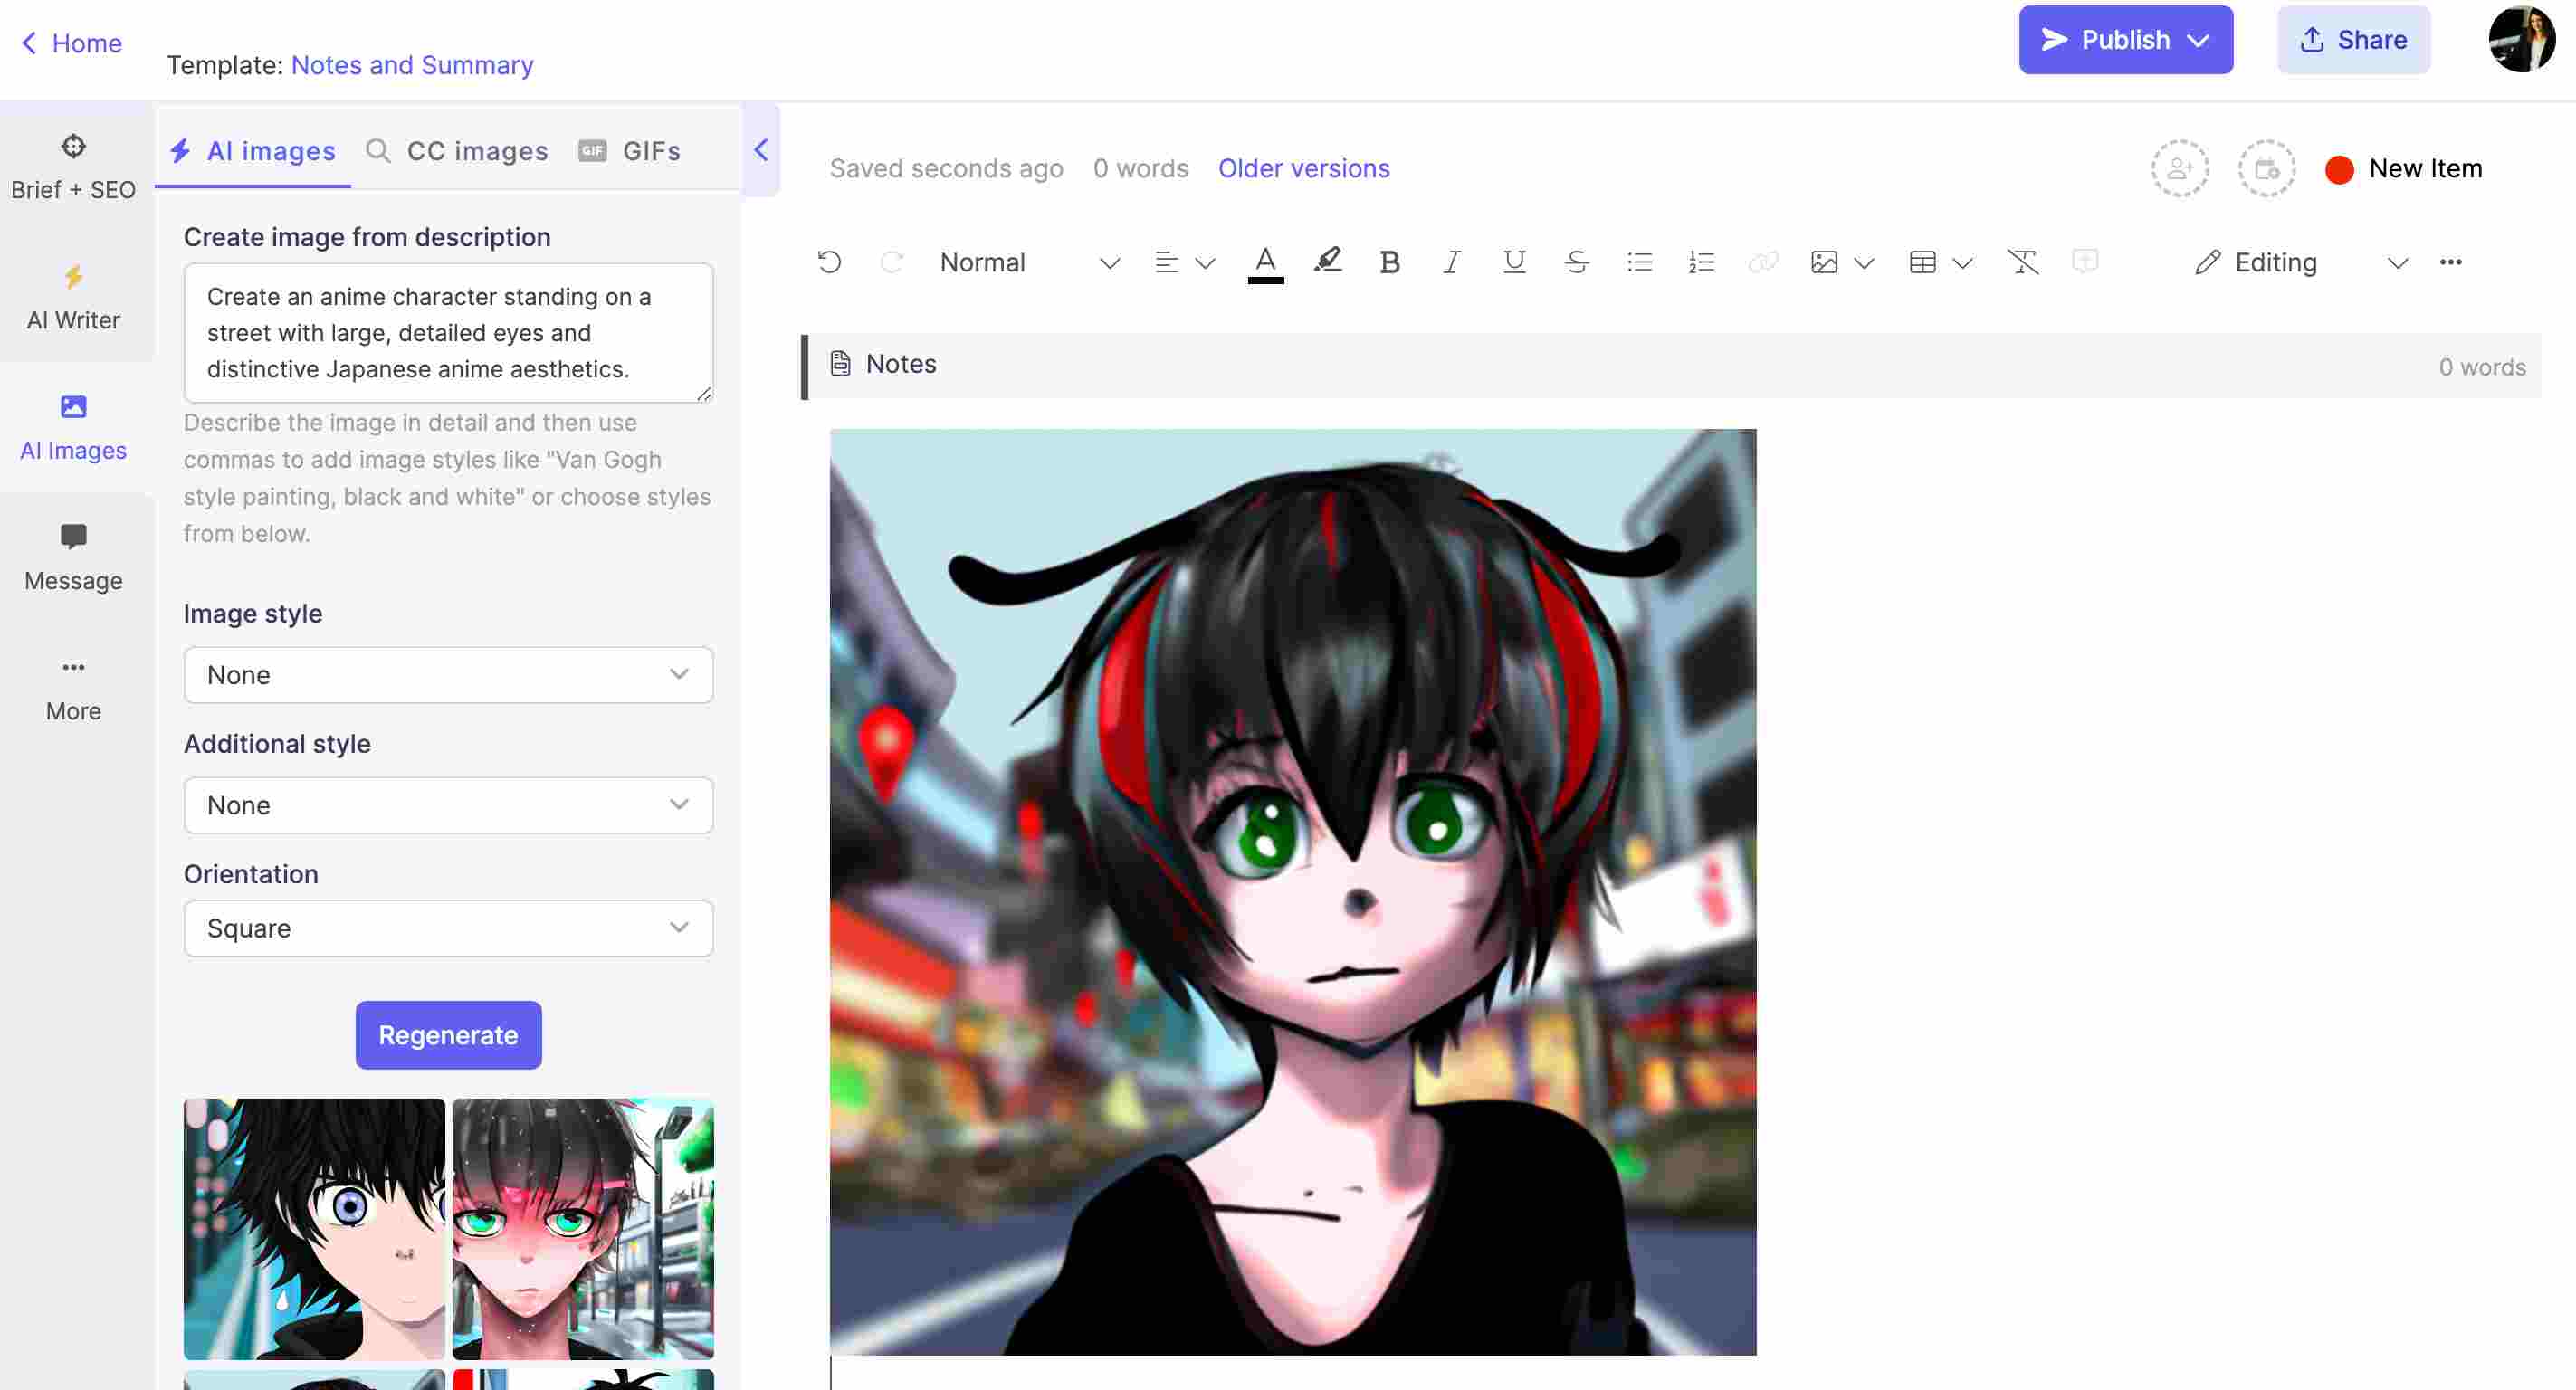Toggle strikethrough formatting on text
Image resolution: width=2576 pixels, height=1390 pixels.
coord(1575,262)
